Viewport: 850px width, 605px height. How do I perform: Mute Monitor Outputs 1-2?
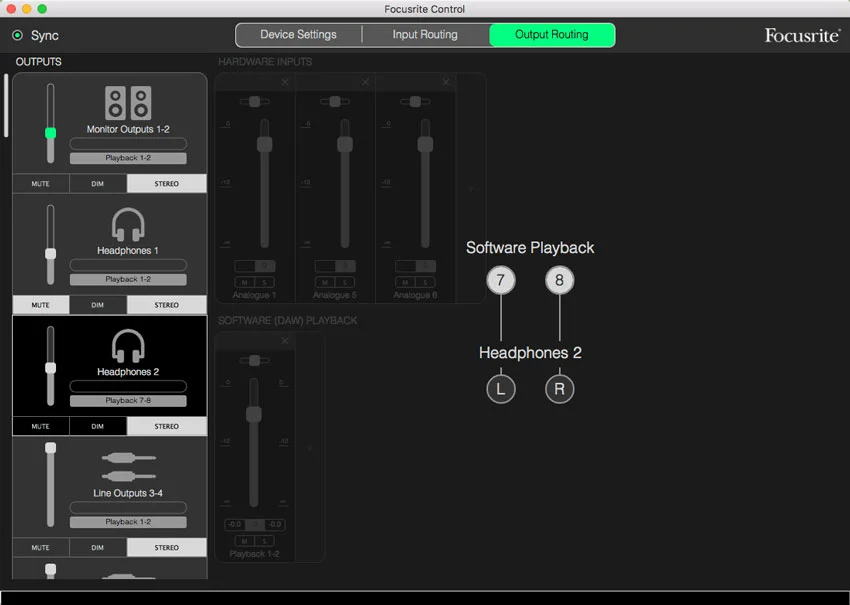pyautogui.click(x=41, y=184)
